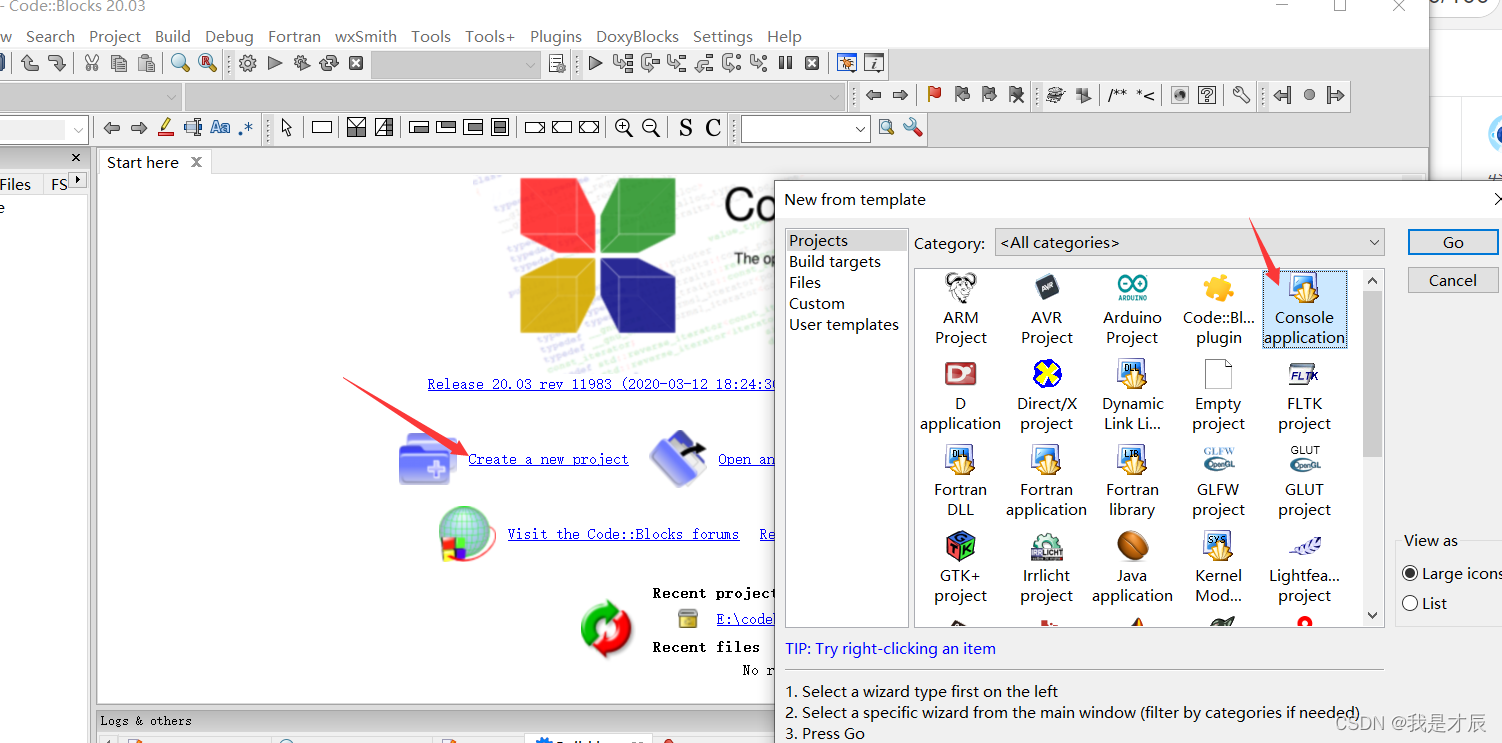Open the Category All categories dropdown
The height and width of the screenshot is (743, 1502).
point(1190,242)
